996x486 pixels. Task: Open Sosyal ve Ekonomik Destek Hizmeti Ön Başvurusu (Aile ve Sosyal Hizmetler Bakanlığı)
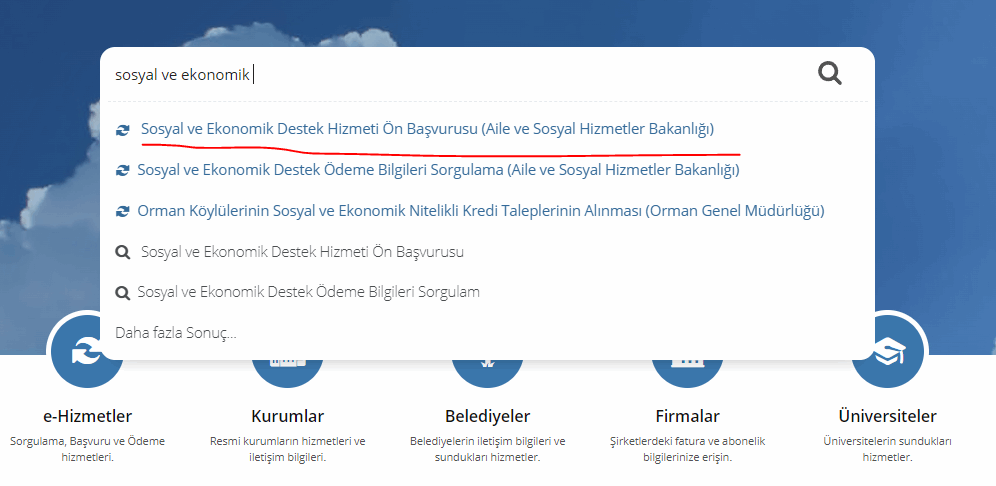pos(427,130)
